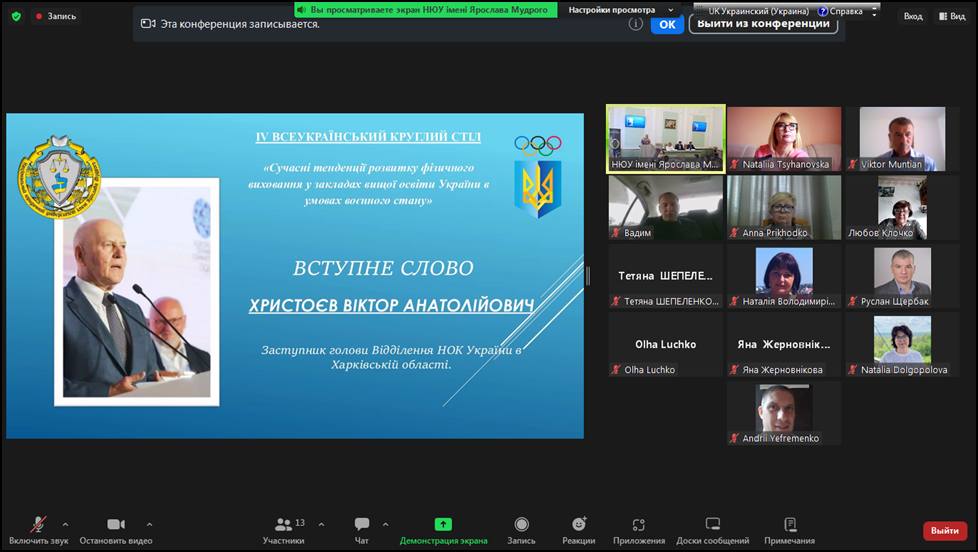Click 'ХРИСТОЄВ ВІКТОР АНАТОЛІЙОВИЧ' text on slide

tap(391, 306)
